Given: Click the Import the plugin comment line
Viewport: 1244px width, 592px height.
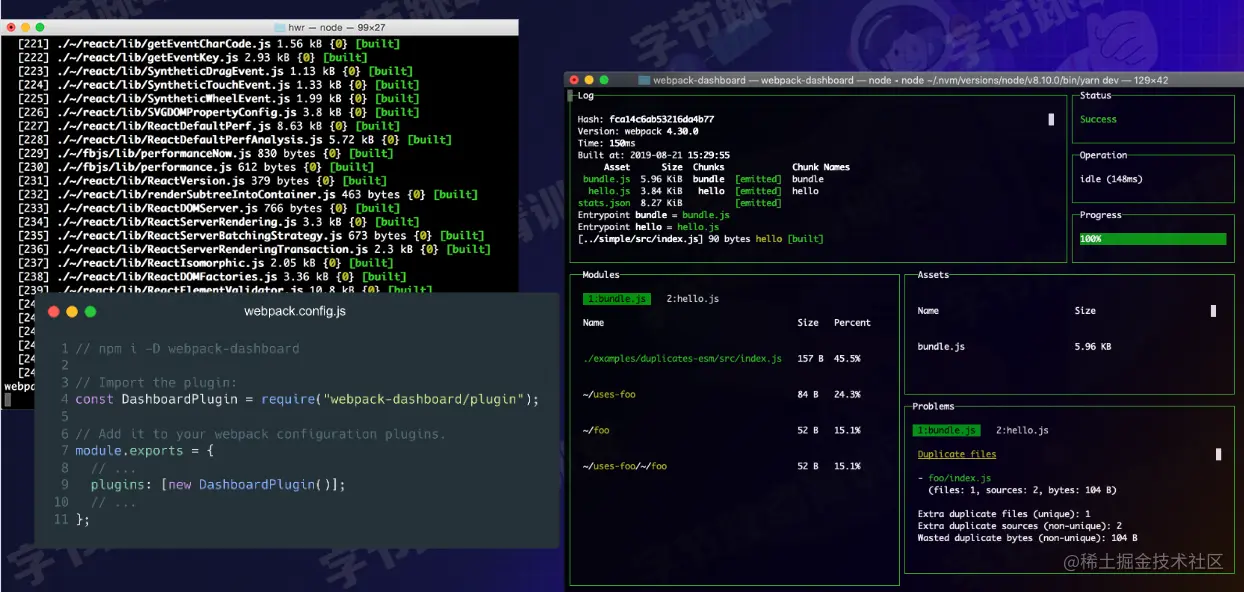Looking at the screenshot, I should [156, 382].
